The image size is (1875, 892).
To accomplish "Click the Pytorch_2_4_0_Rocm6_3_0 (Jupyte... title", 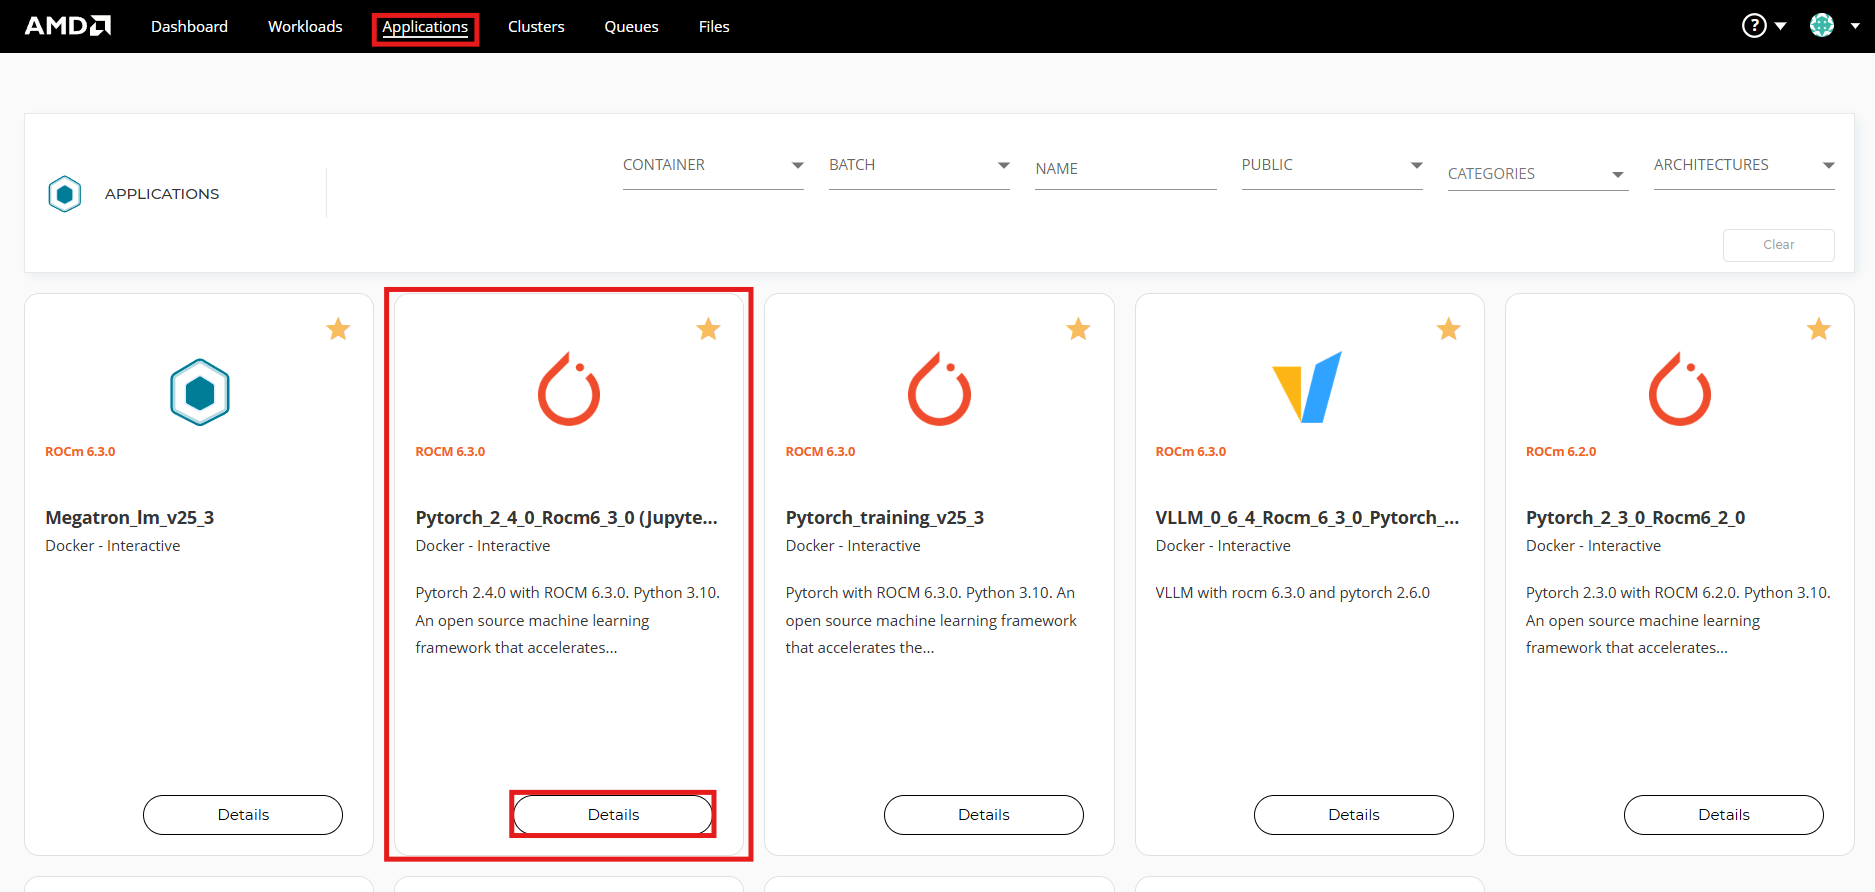I will pos(567,518).
